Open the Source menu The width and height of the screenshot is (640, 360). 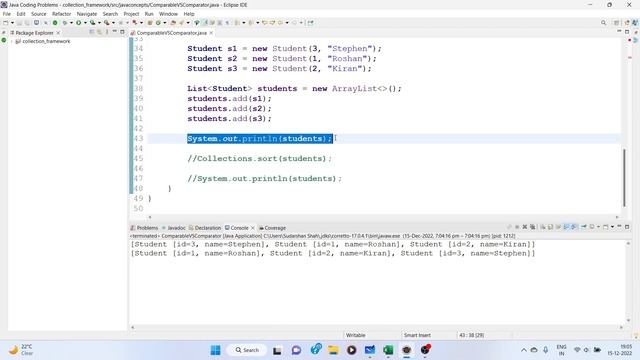[x=39, y=14]
